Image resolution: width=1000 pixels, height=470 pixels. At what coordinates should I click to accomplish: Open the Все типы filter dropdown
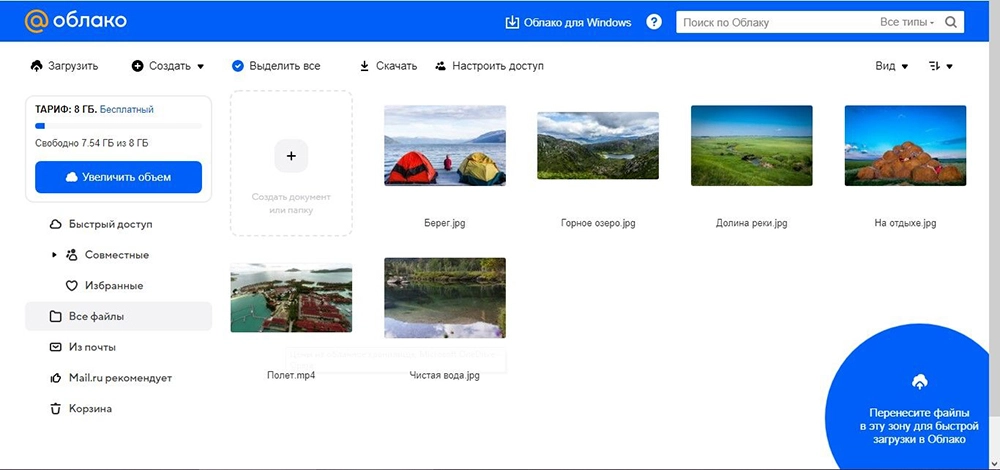(x=907, y=22)
